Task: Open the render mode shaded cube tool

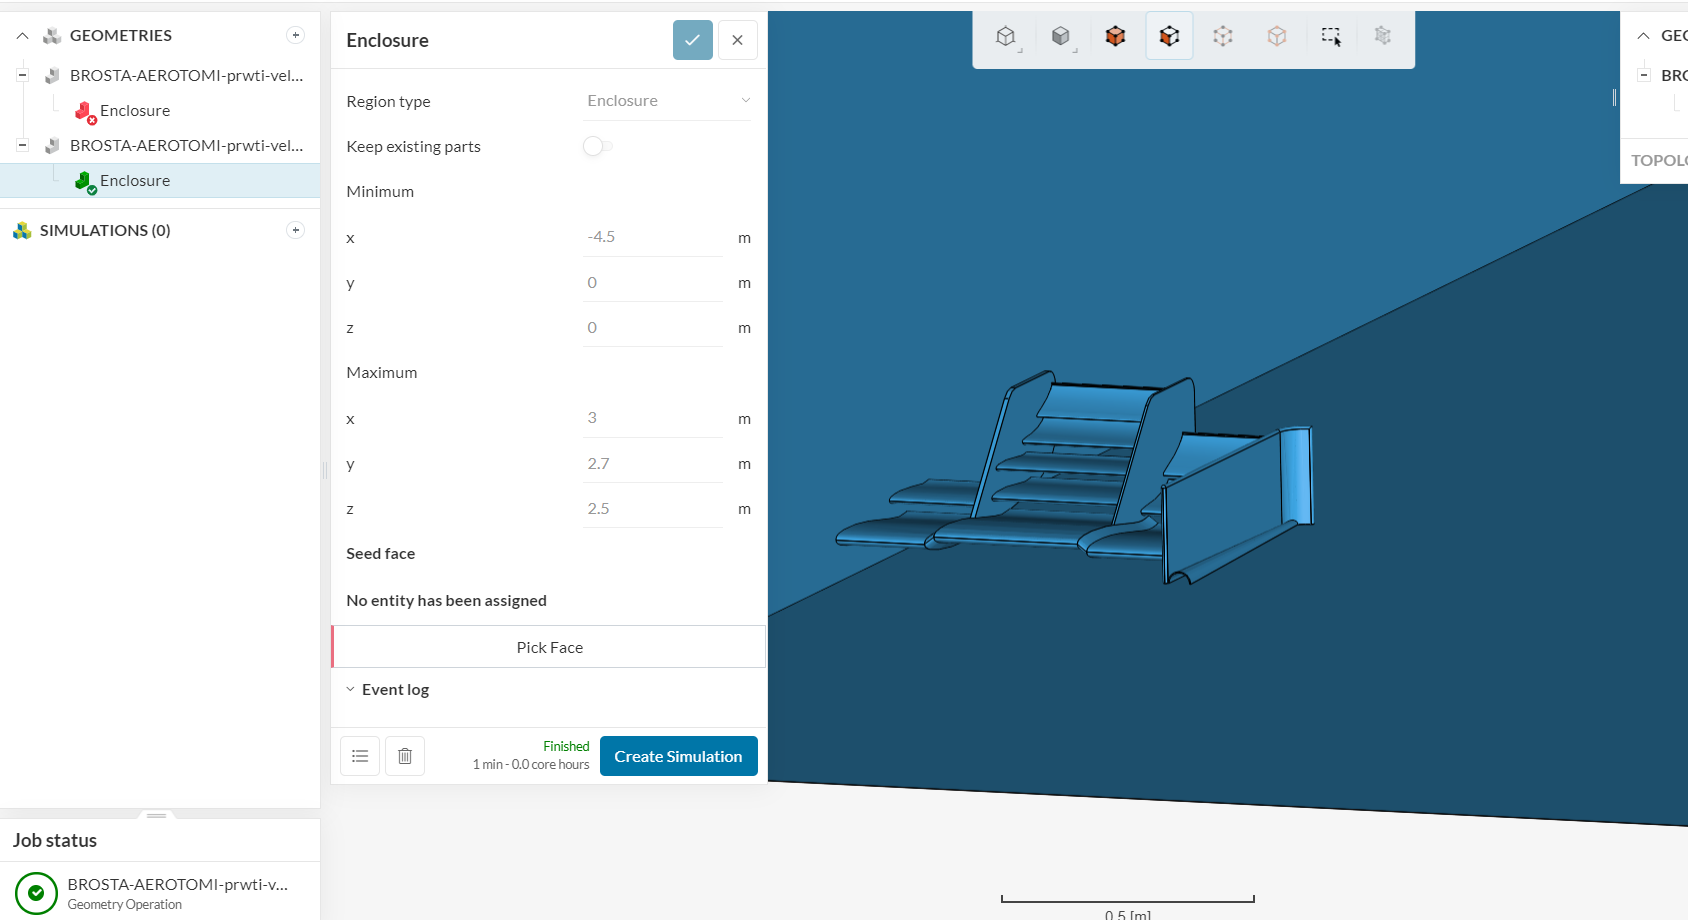Action: (1061, 37)
